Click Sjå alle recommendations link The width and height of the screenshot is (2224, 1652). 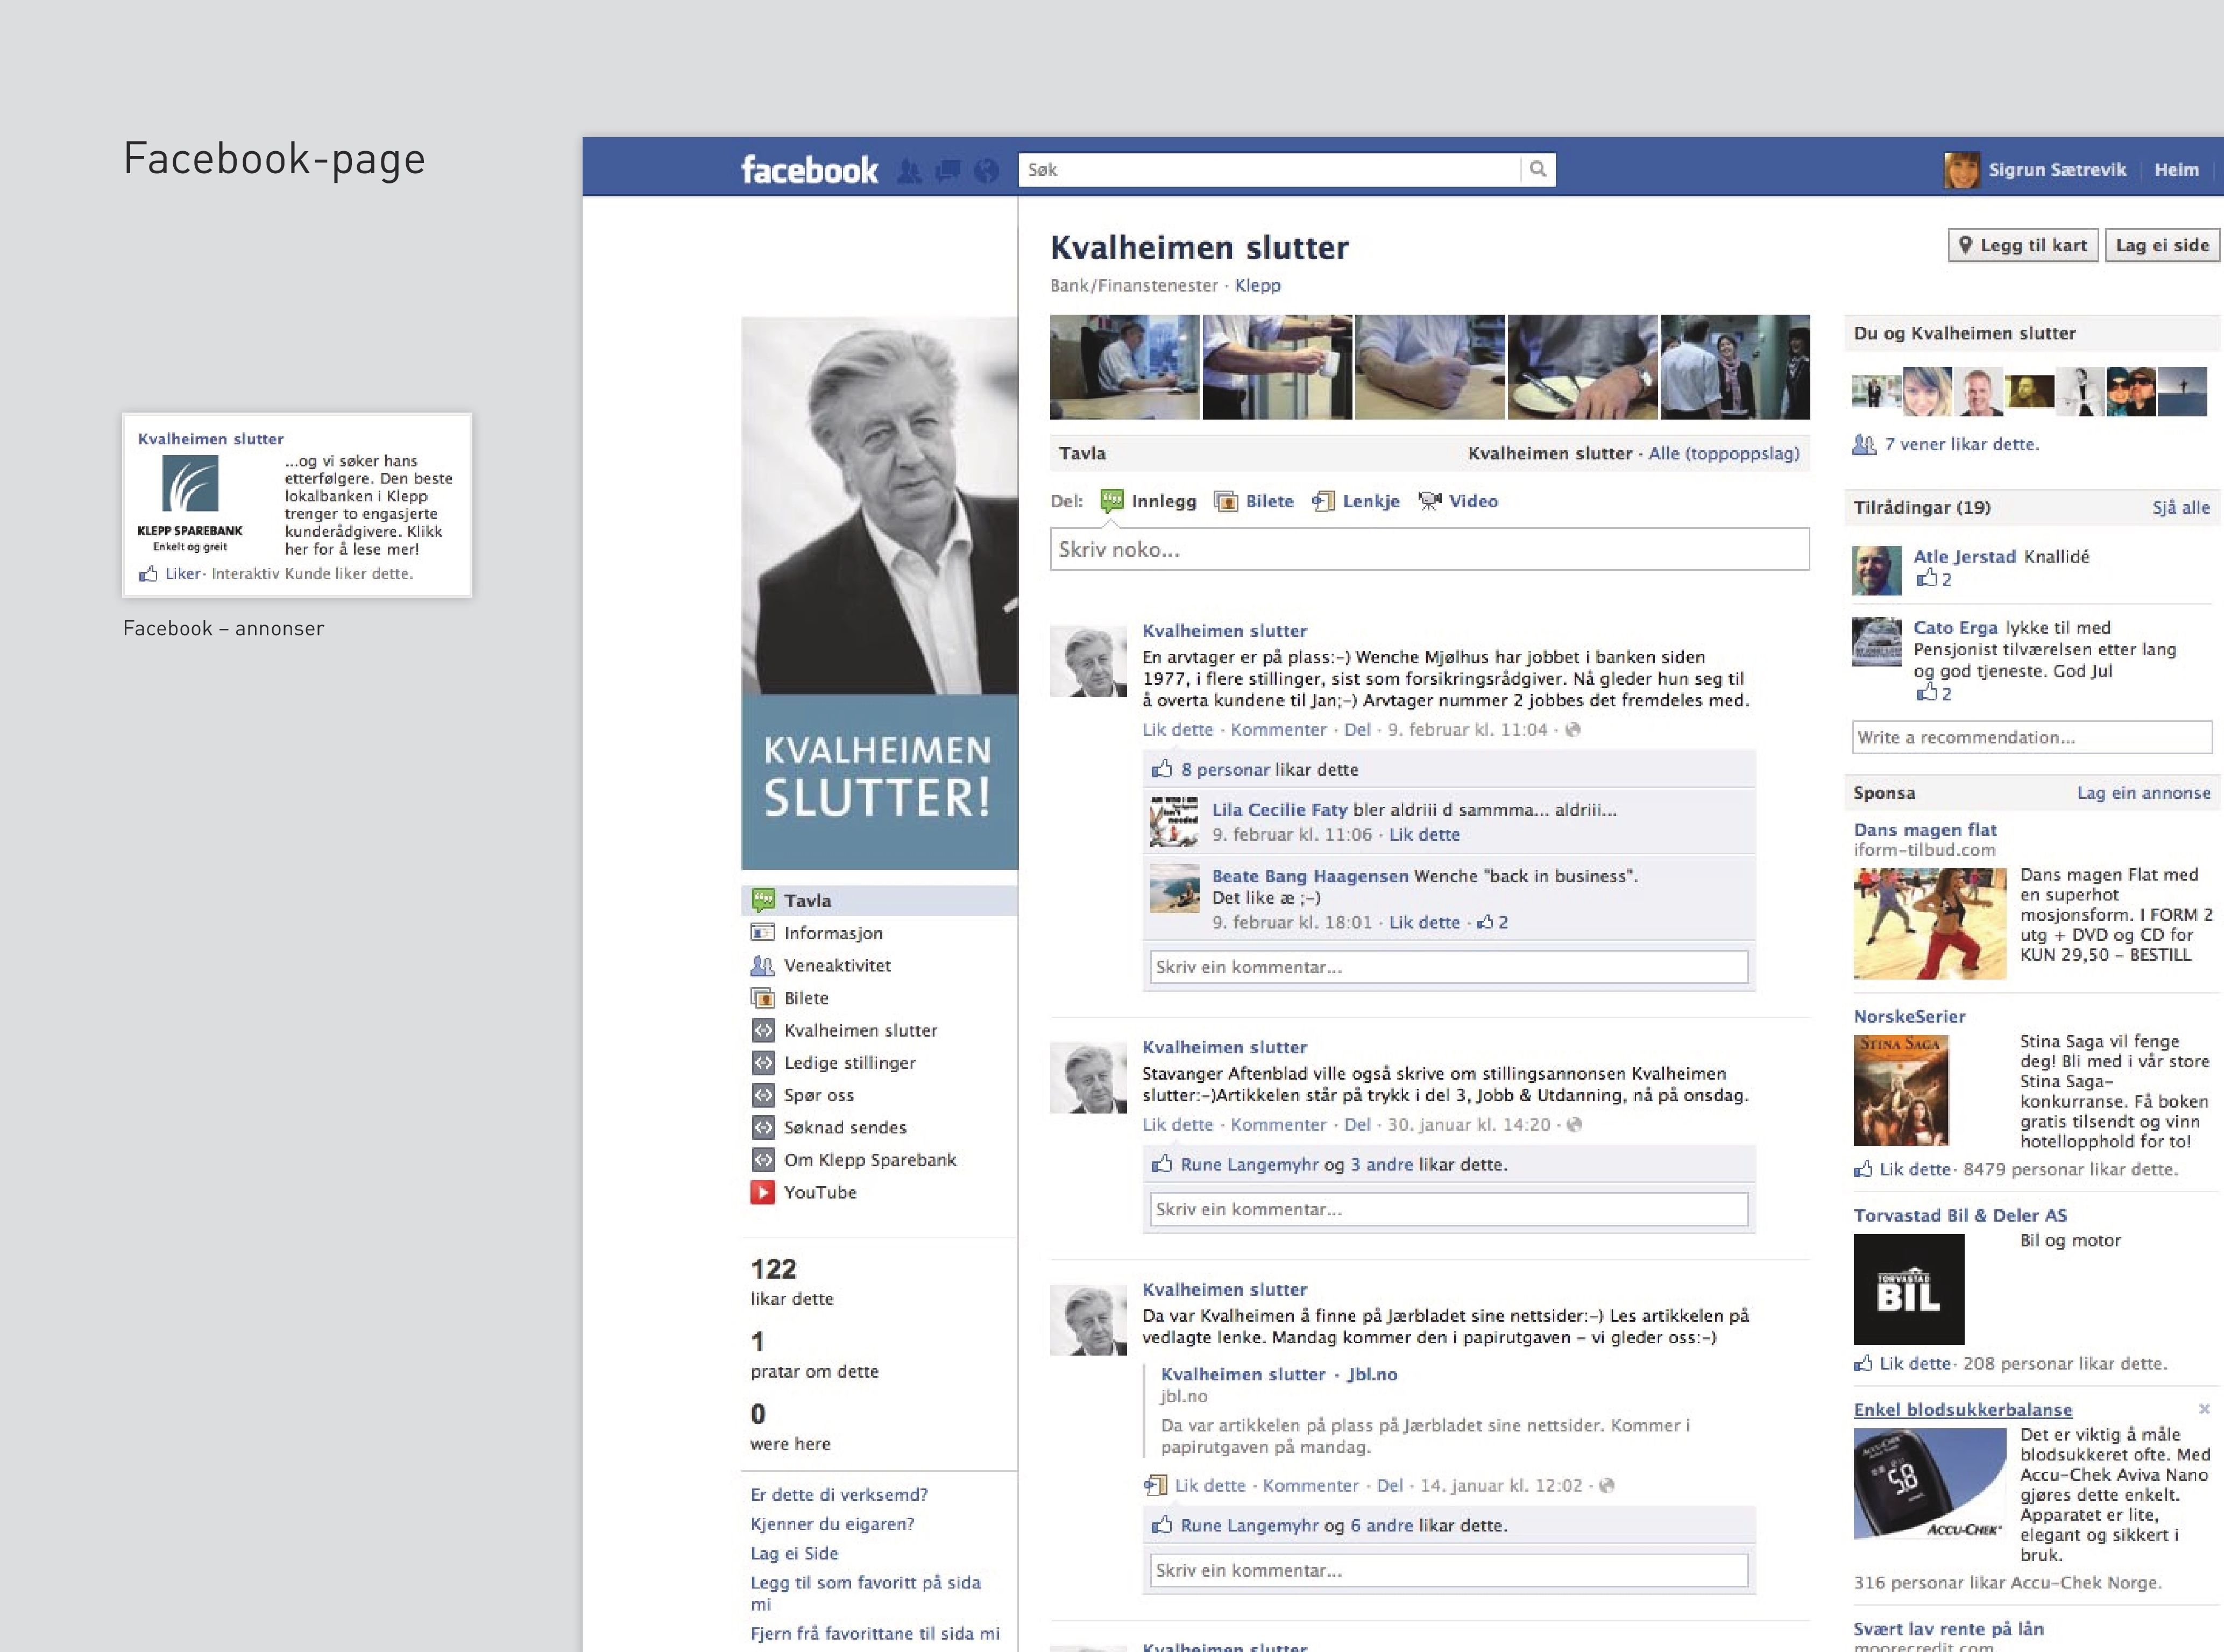(2181, 507)
